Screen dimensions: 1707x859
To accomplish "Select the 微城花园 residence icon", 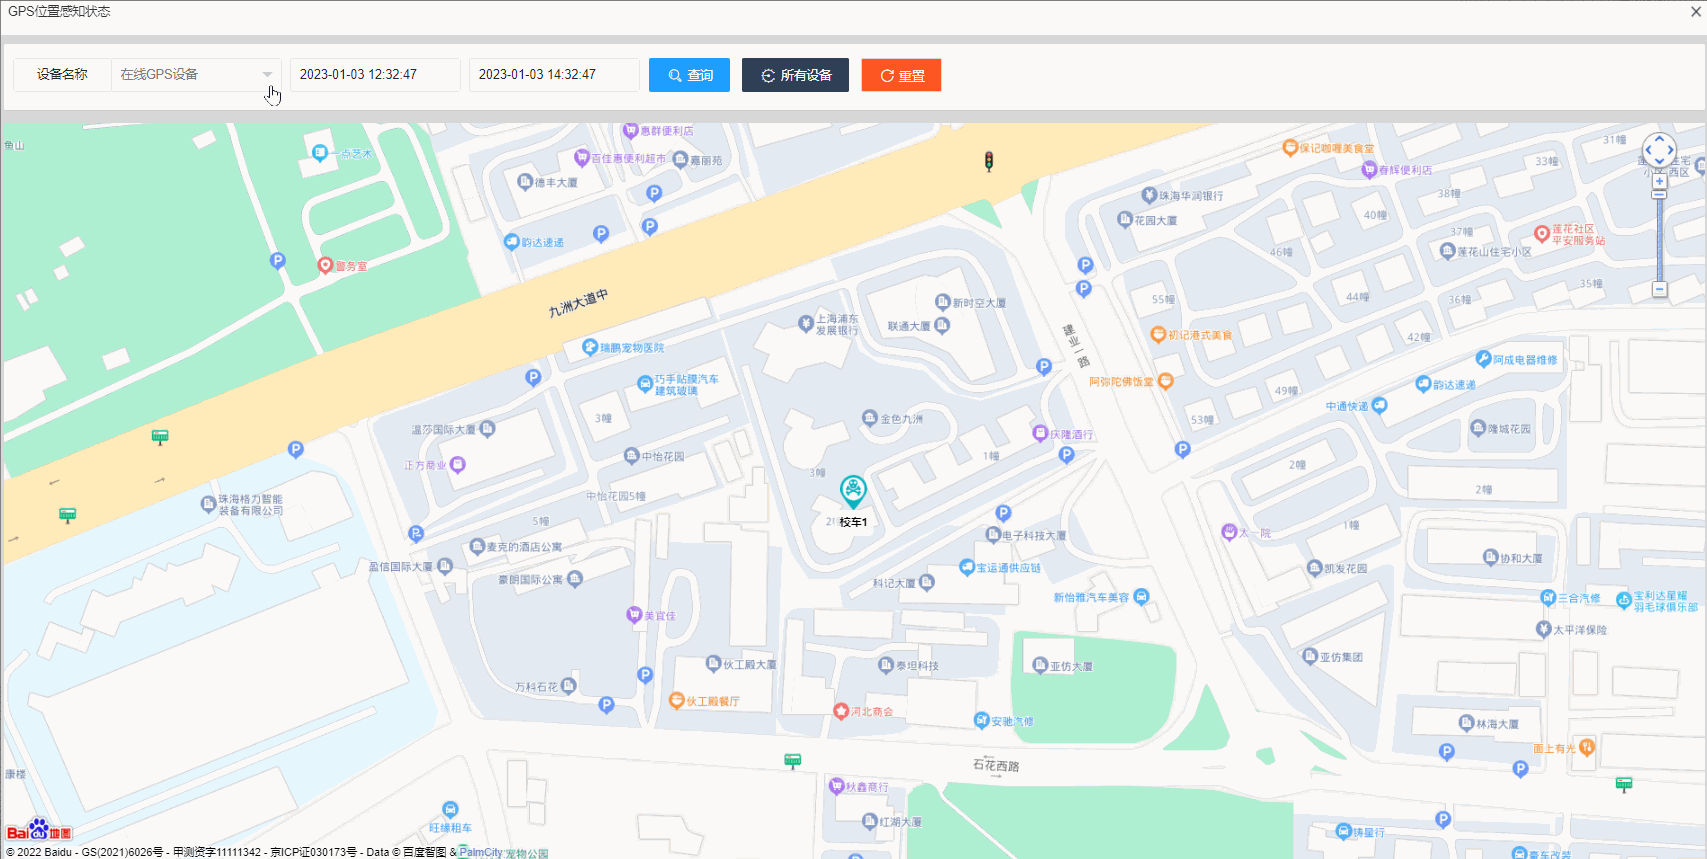I will pos(1479,429).
